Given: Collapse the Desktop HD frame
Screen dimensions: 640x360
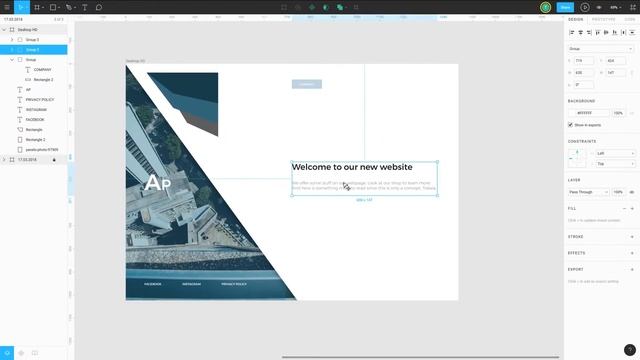Looking at the screenshot, I should (x=4, y=30).
